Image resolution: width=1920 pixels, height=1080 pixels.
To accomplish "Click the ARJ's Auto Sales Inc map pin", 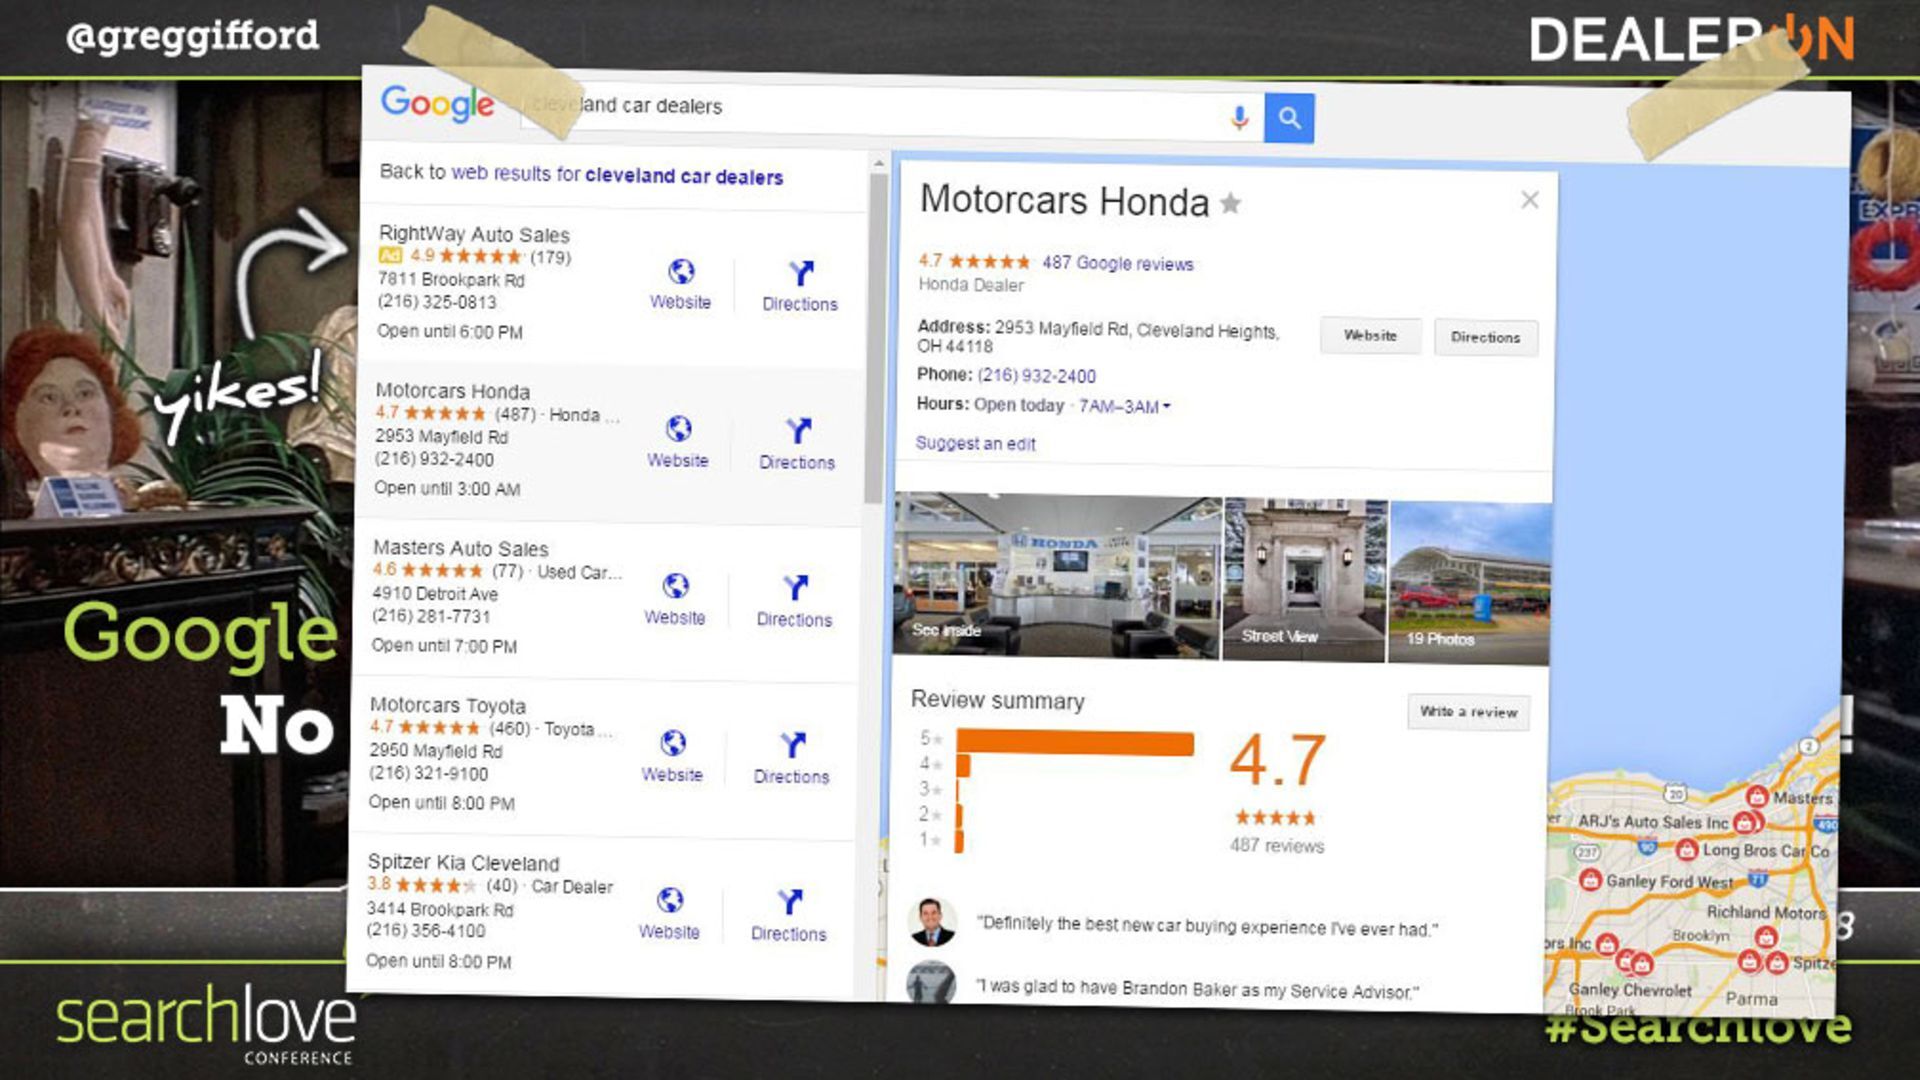I will tap(1746, 822).
